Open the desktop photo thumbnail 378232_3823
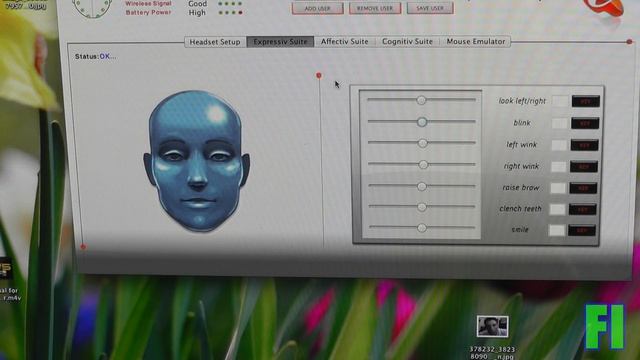The image size is (640, 360). [x=492, y=326]
